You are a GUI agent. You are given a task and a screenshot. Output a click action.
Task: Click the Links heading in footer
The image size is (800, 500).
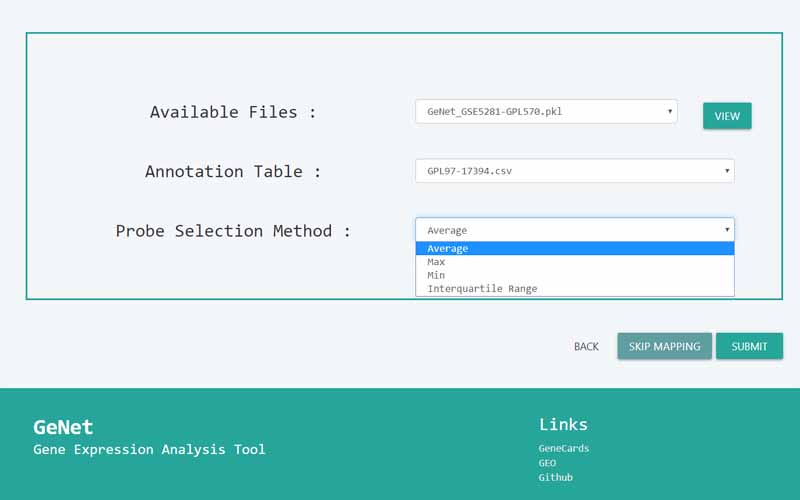(x=563, y=424)
